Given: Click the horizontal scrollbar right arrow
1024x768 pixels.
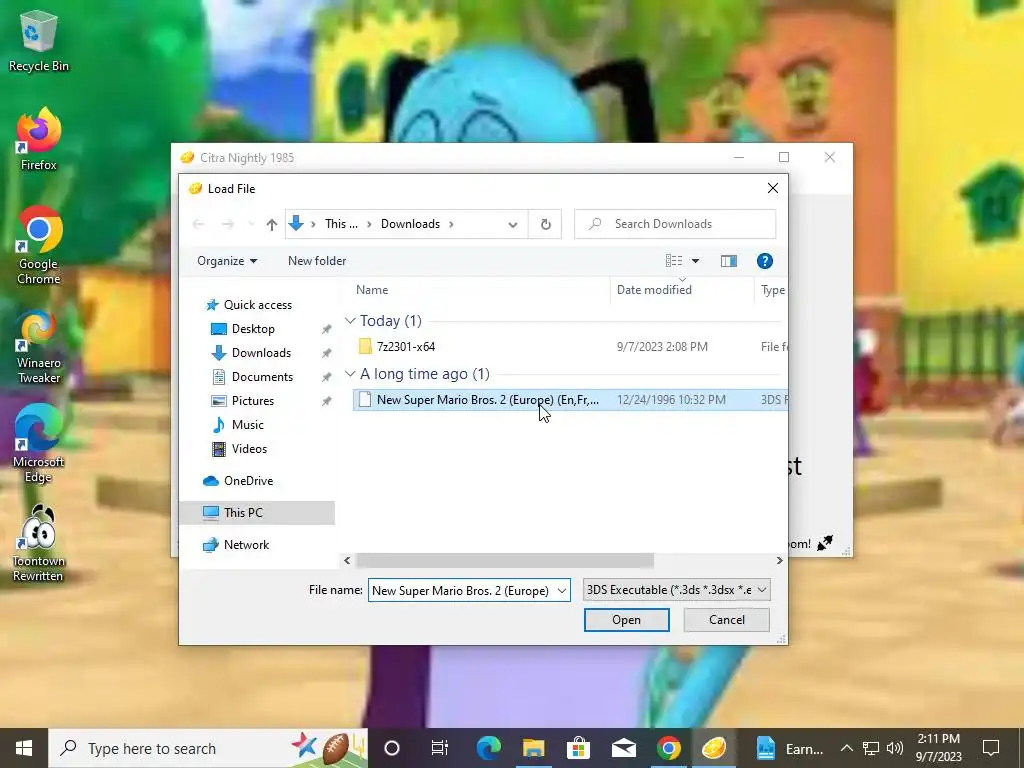Looking at the screenshot, I should (x=779, y=560).
